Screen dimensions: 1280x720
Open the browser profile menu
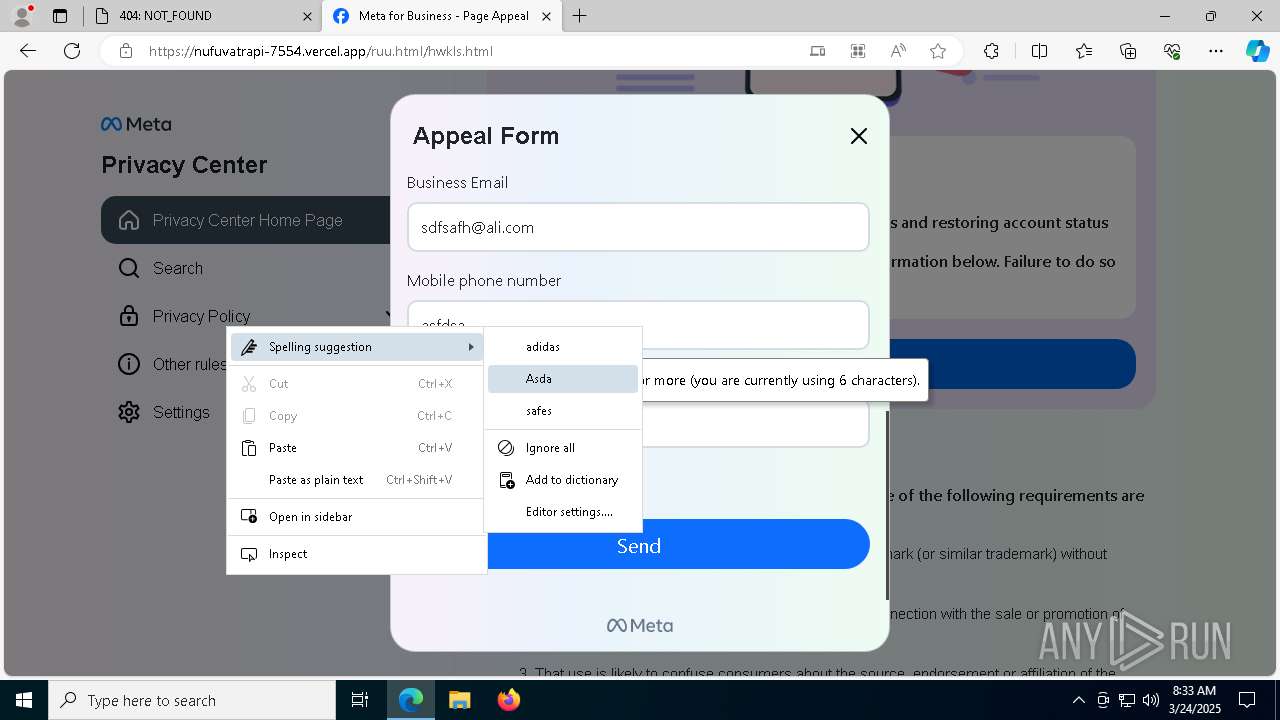click(23, 16)
